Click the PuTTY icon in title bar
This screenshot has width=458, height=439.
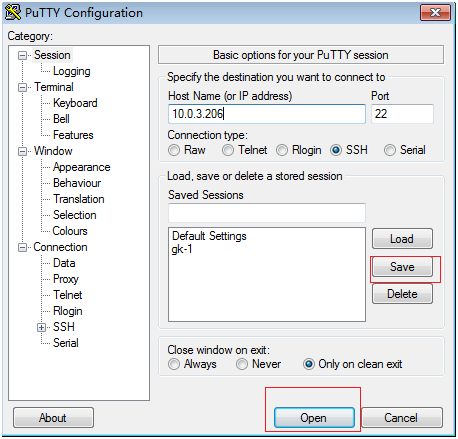13,12
